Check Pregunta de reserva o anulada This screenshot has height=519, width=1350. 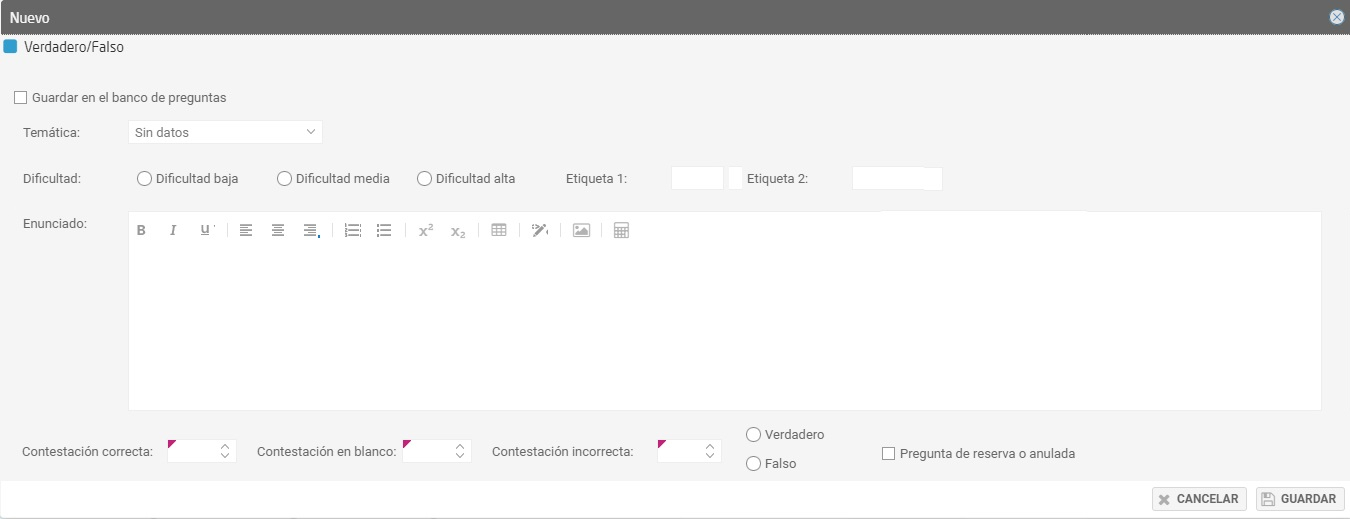(888, 454)
